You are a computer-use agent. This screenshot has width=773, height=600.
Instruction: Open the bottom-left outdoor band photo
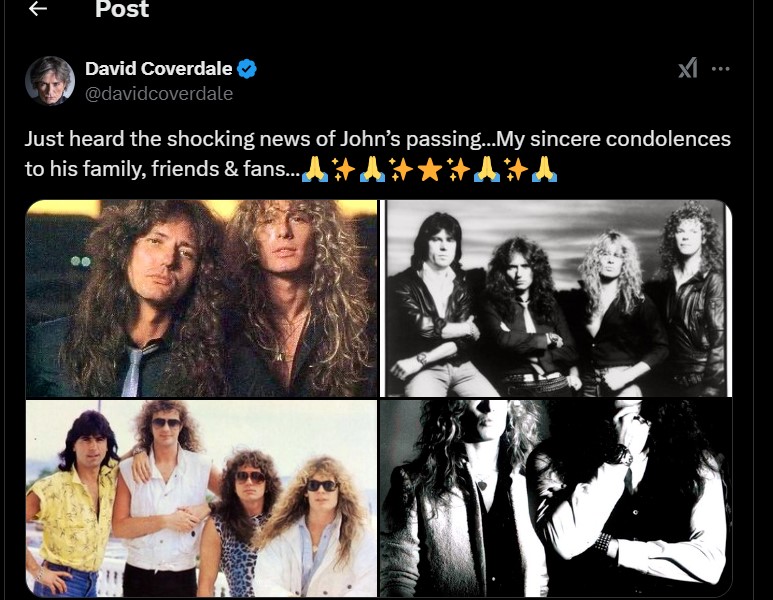(201, 498)
